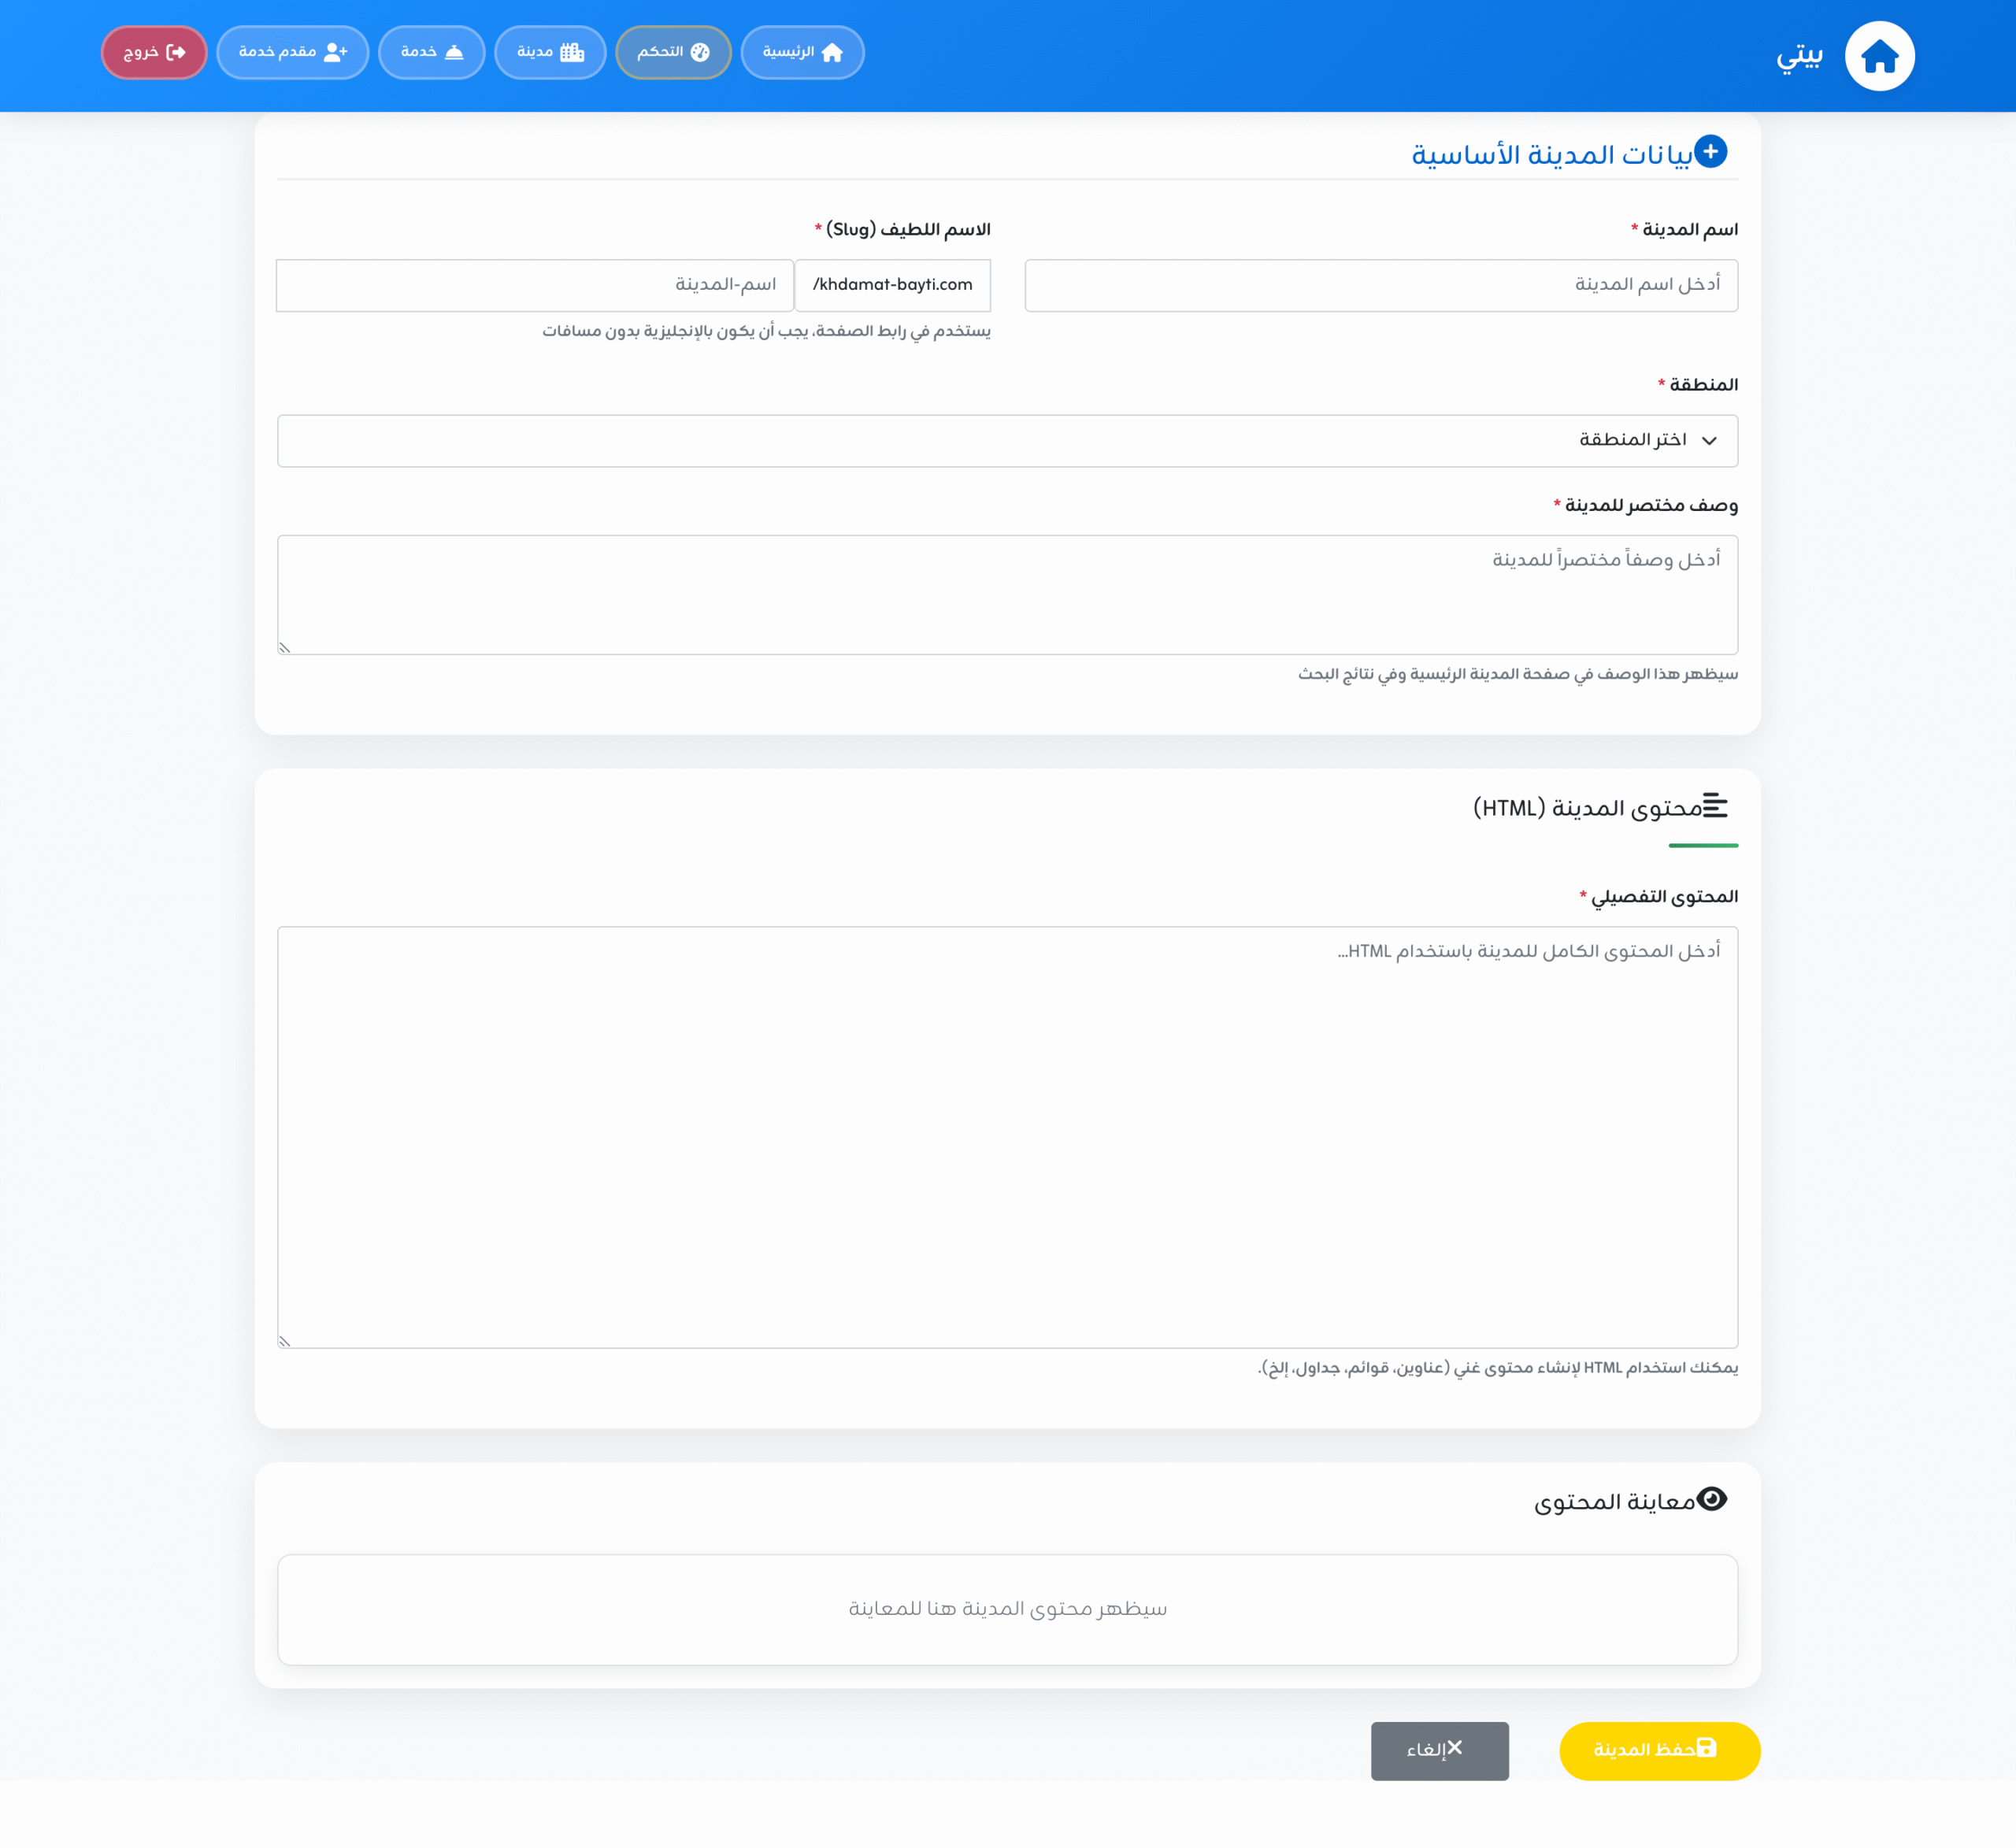
Task: Focus the city name input field
Action: 1380,285
